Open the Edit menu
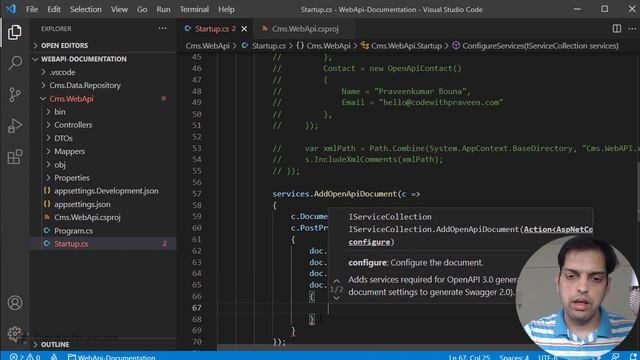 pyautogui.click(x=54, y=9)
